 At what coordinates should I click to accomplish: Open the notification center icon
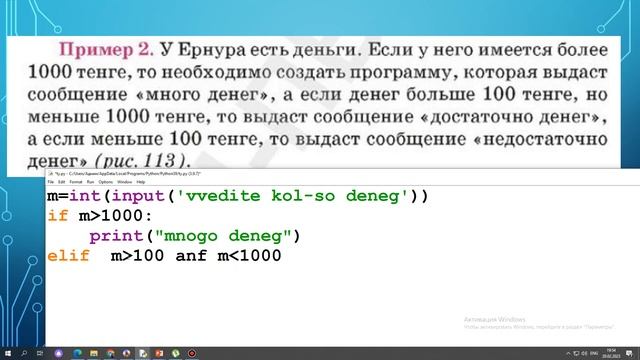pyautogui.click(x=629, y=353)
